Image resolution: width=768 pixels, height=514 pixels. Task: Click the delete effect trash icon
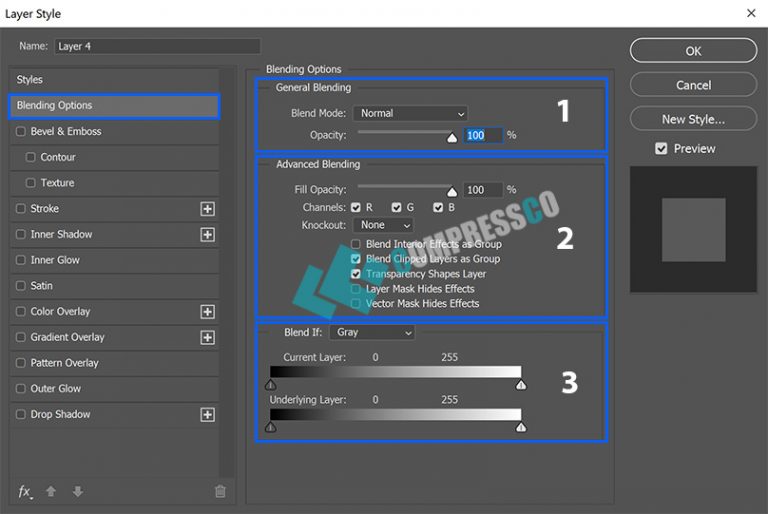(220, 491)
